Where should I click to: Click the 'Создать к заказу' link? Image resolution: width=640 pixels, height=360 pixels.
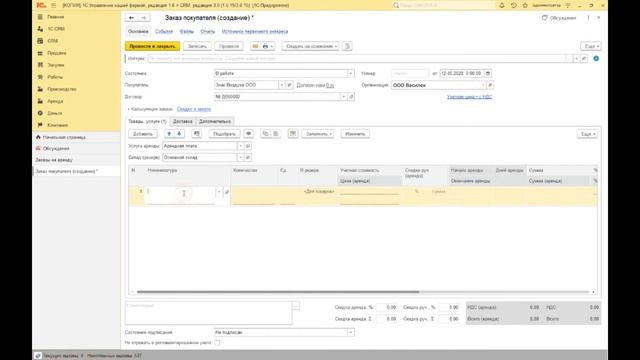pyautogui.click(x=194, y=109)
